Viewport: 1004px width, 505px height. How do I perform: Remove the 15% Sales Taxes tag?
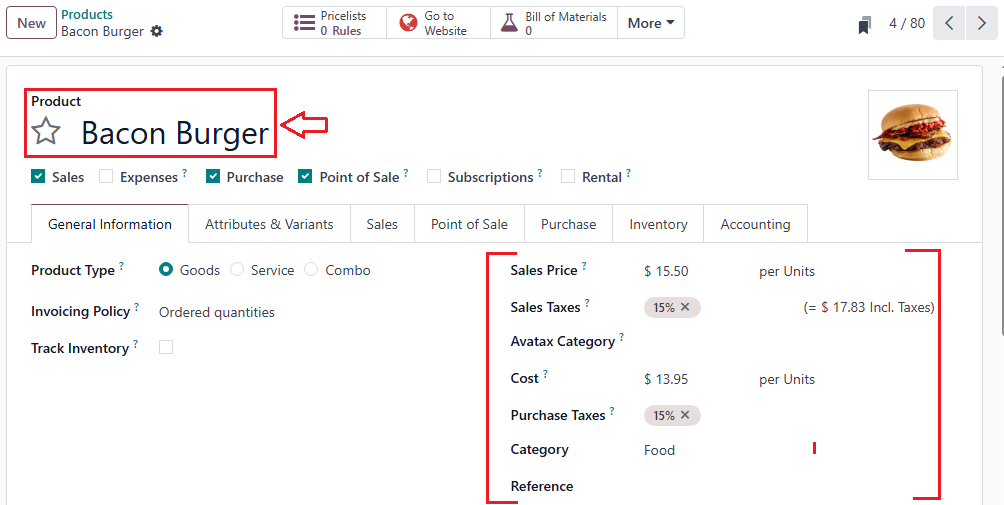tap(685, 307)
